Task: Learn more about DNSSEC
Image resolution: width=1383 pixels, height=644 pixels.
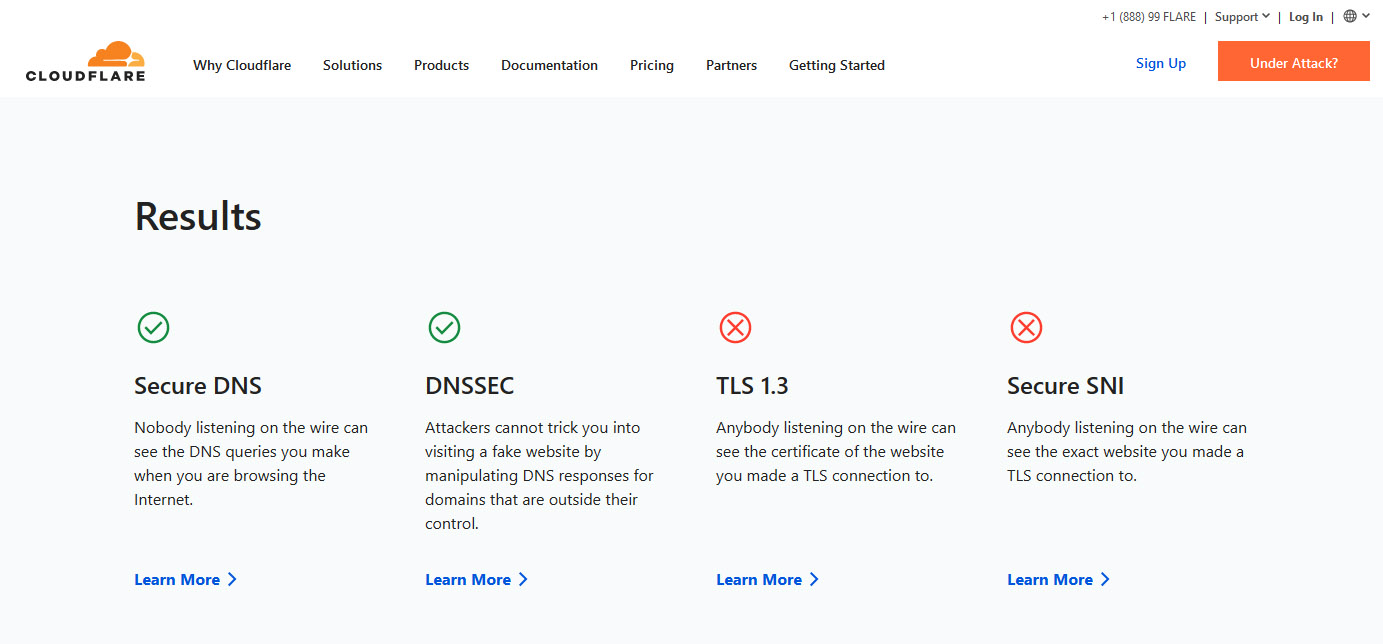Action: (x=476, y=580)
